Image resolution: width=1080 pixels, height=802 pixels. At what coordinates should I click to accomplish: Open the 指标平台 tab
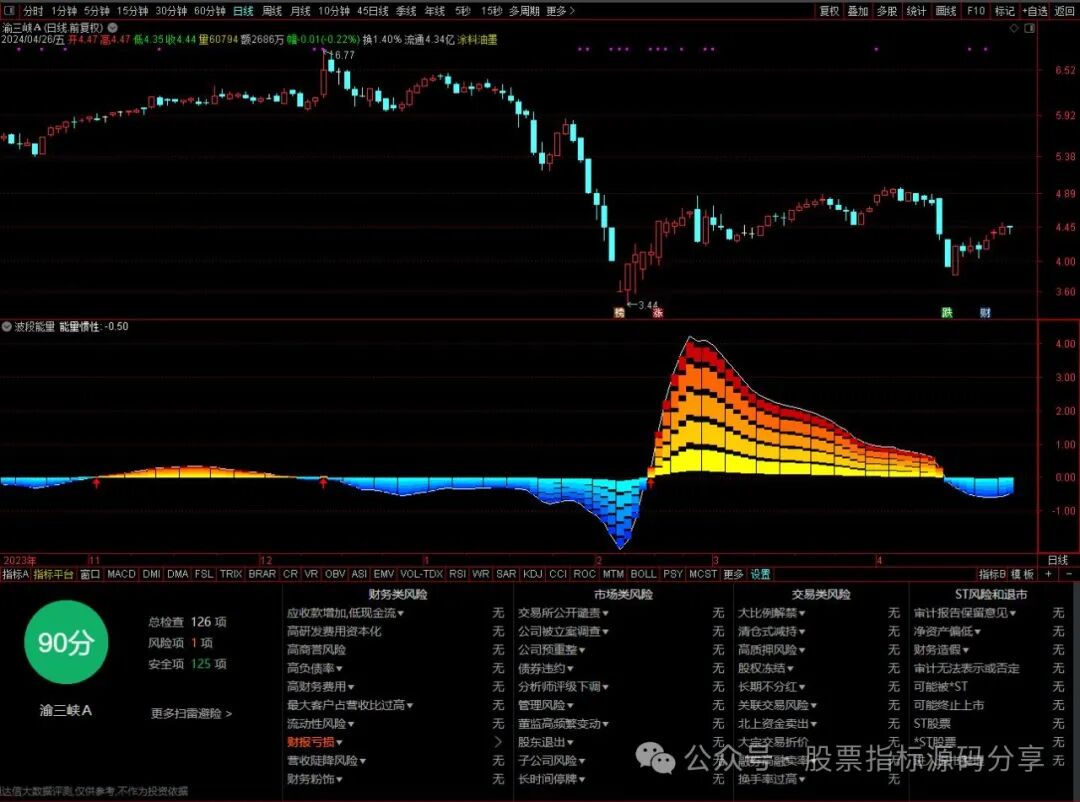(53, 574)
